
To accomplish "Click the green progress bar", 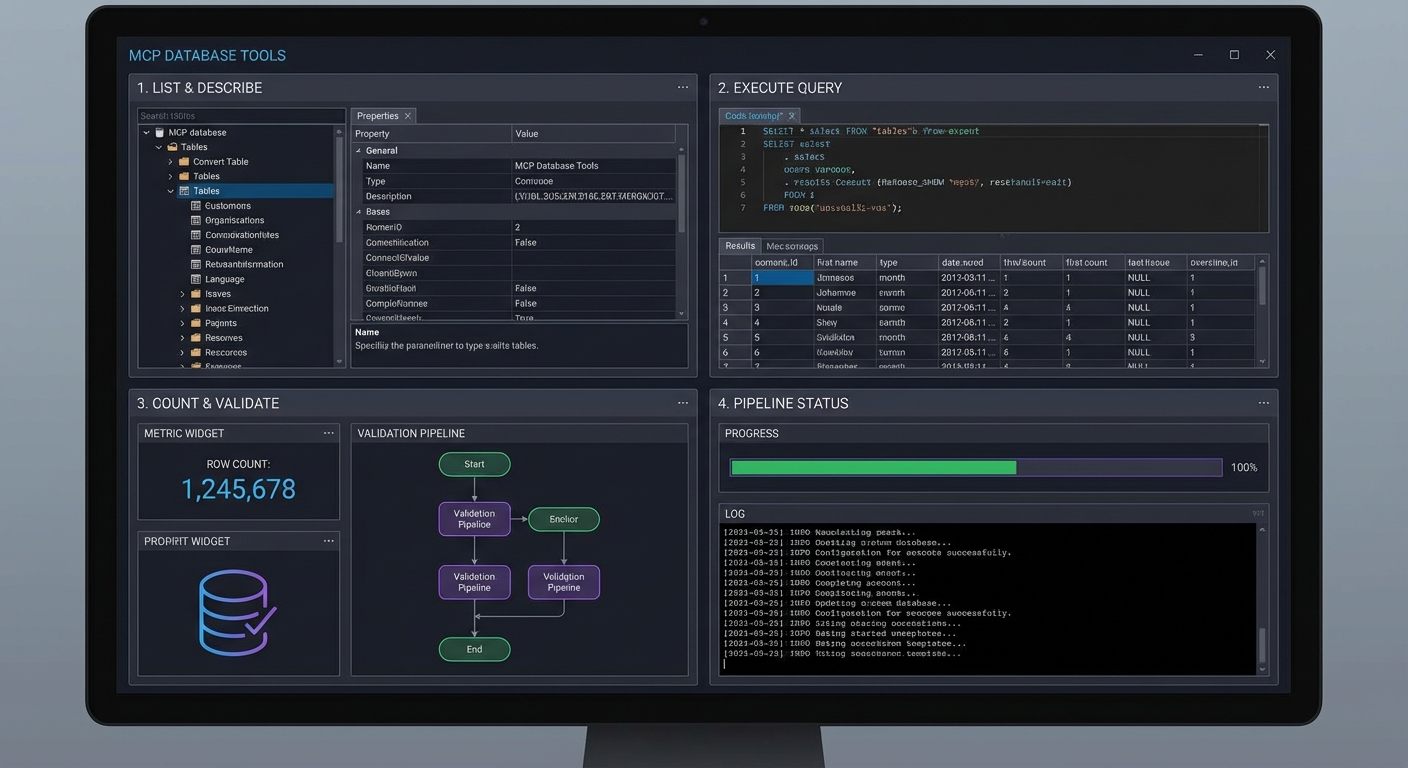I will coord(873,467).
